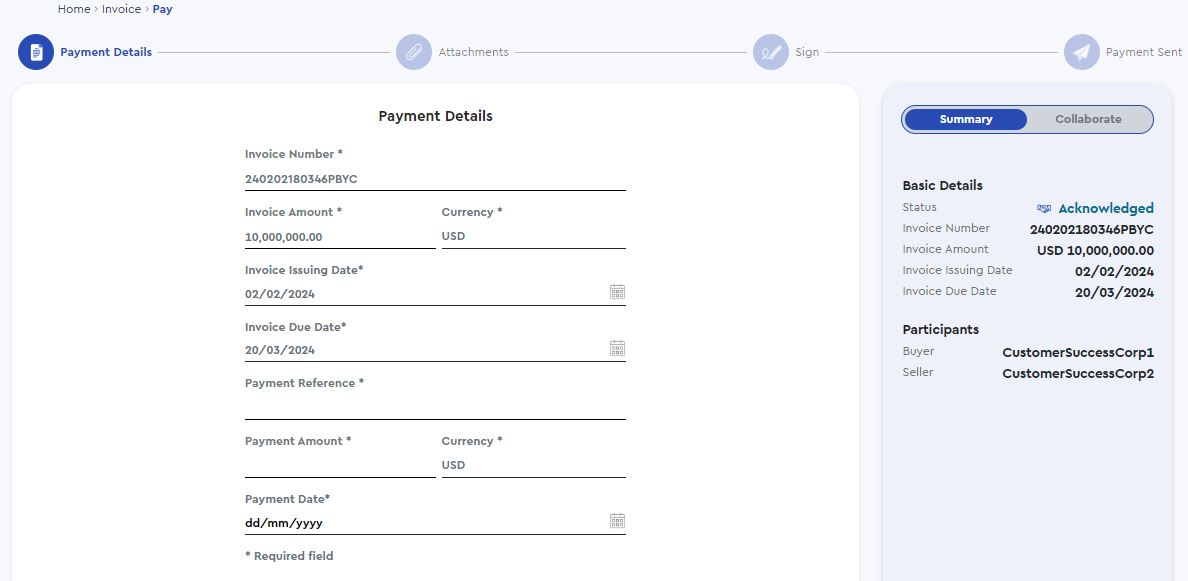Viewport: 1188px width, 581px height.
Task: Switch to the Collaborate toggle option
Action: point(1088,120)
